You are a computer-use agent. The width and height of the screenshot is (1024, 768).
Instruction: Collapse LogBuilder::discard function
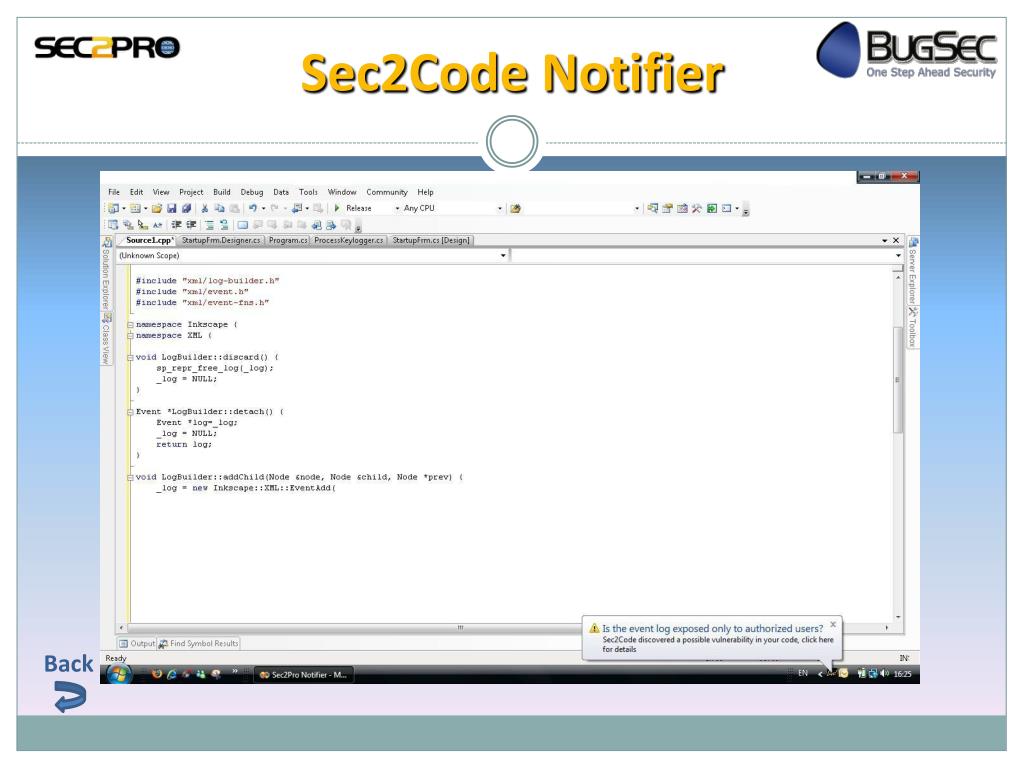[131, 357]
